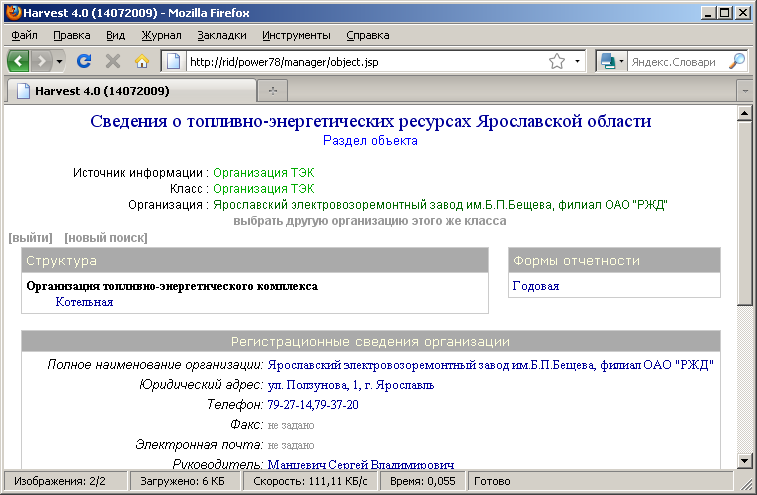The height and width of the screenshot is (495, 757).
Task: Click Организация ТЭК next to Класс
Action: coord(264,188)
